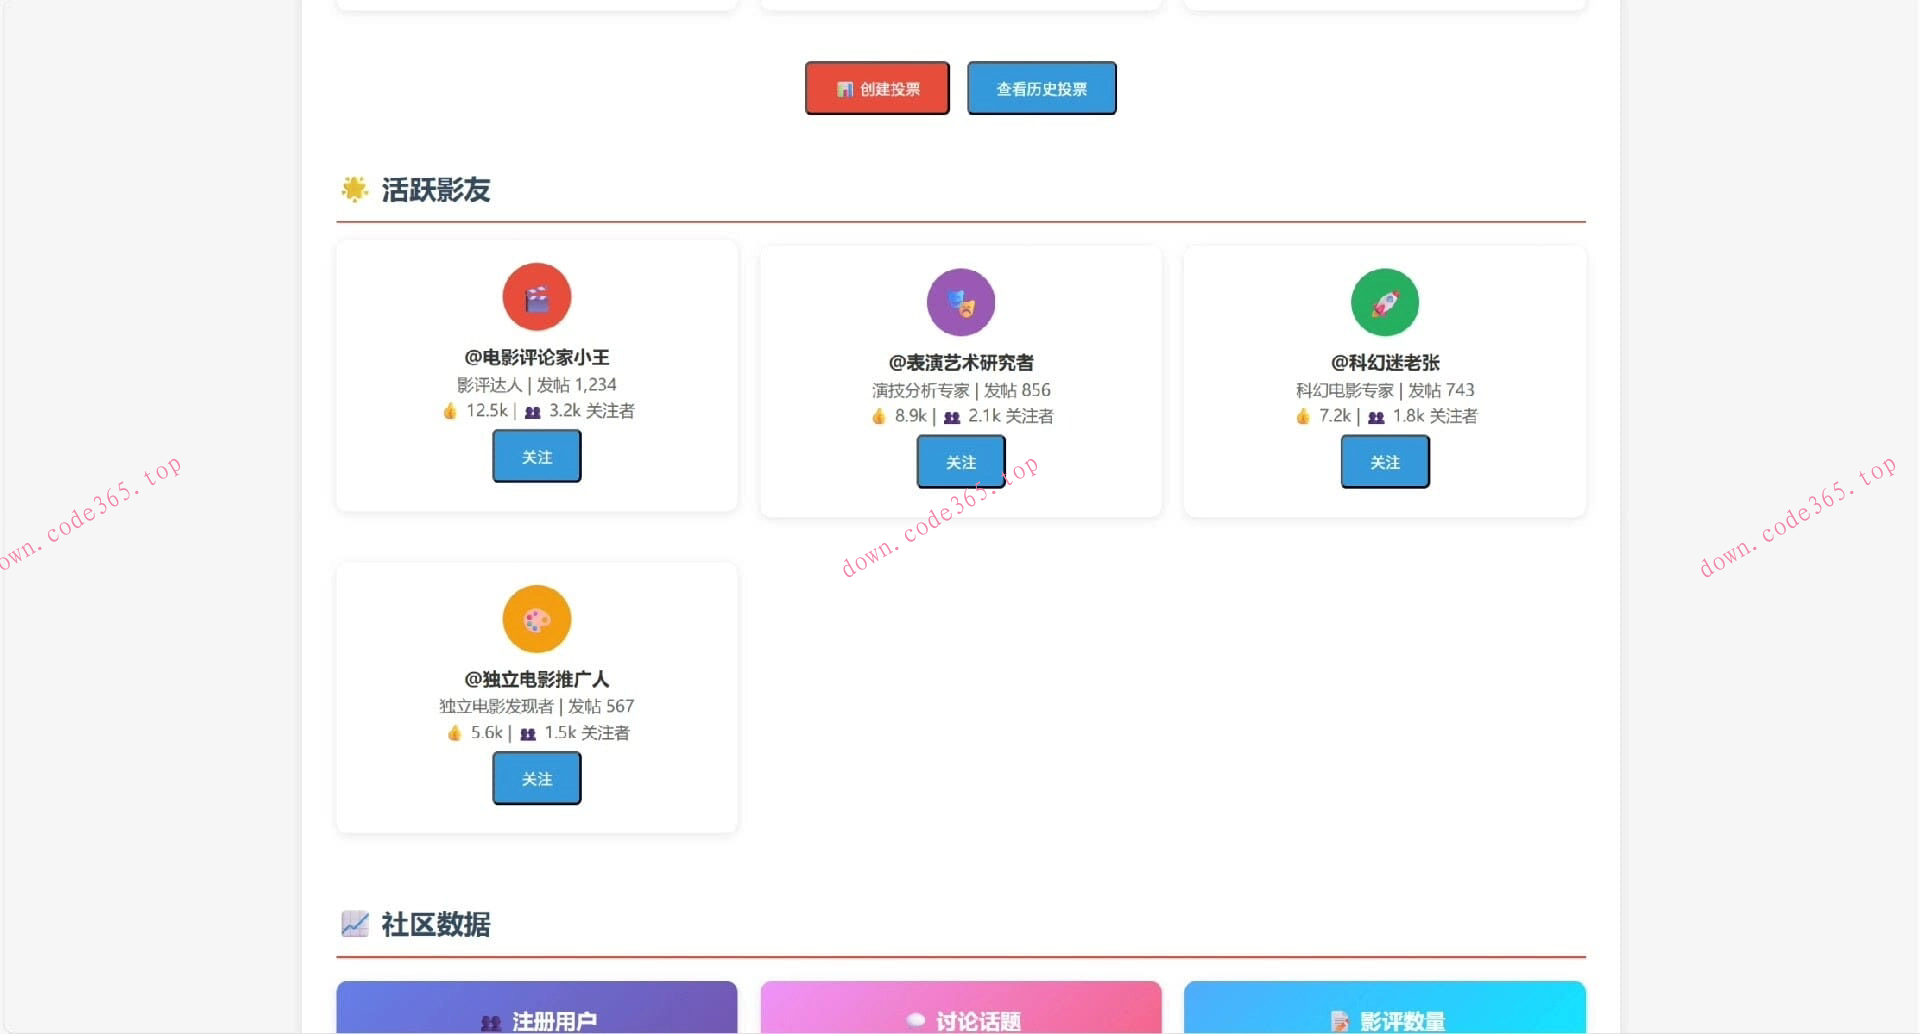Image resolution: width=1920 pixels, height=1034 pixels.
Task: Follow @电影评论家小王 via the 关注 button
Action: tap(536, 456)
